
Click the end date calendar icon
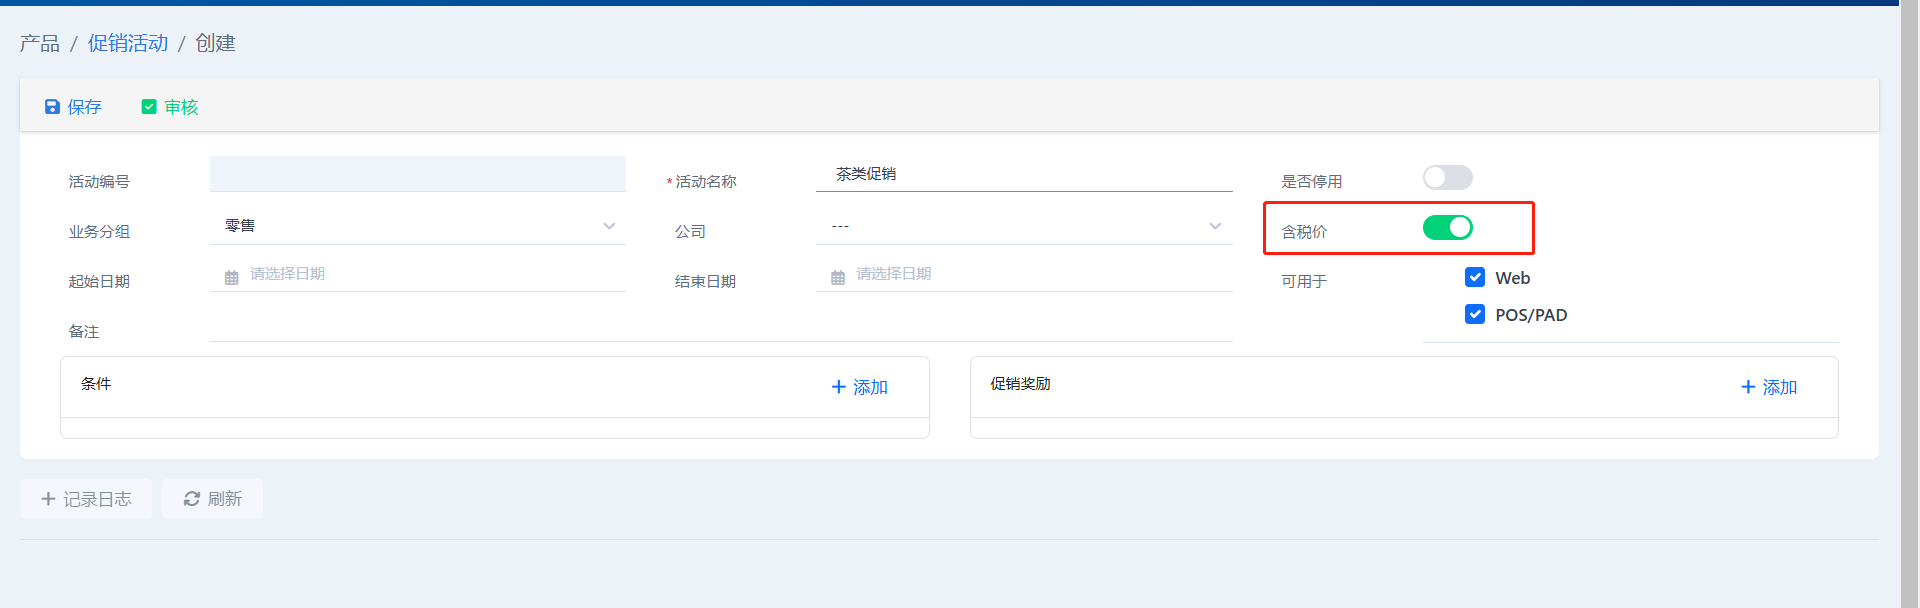coord(838,277)
